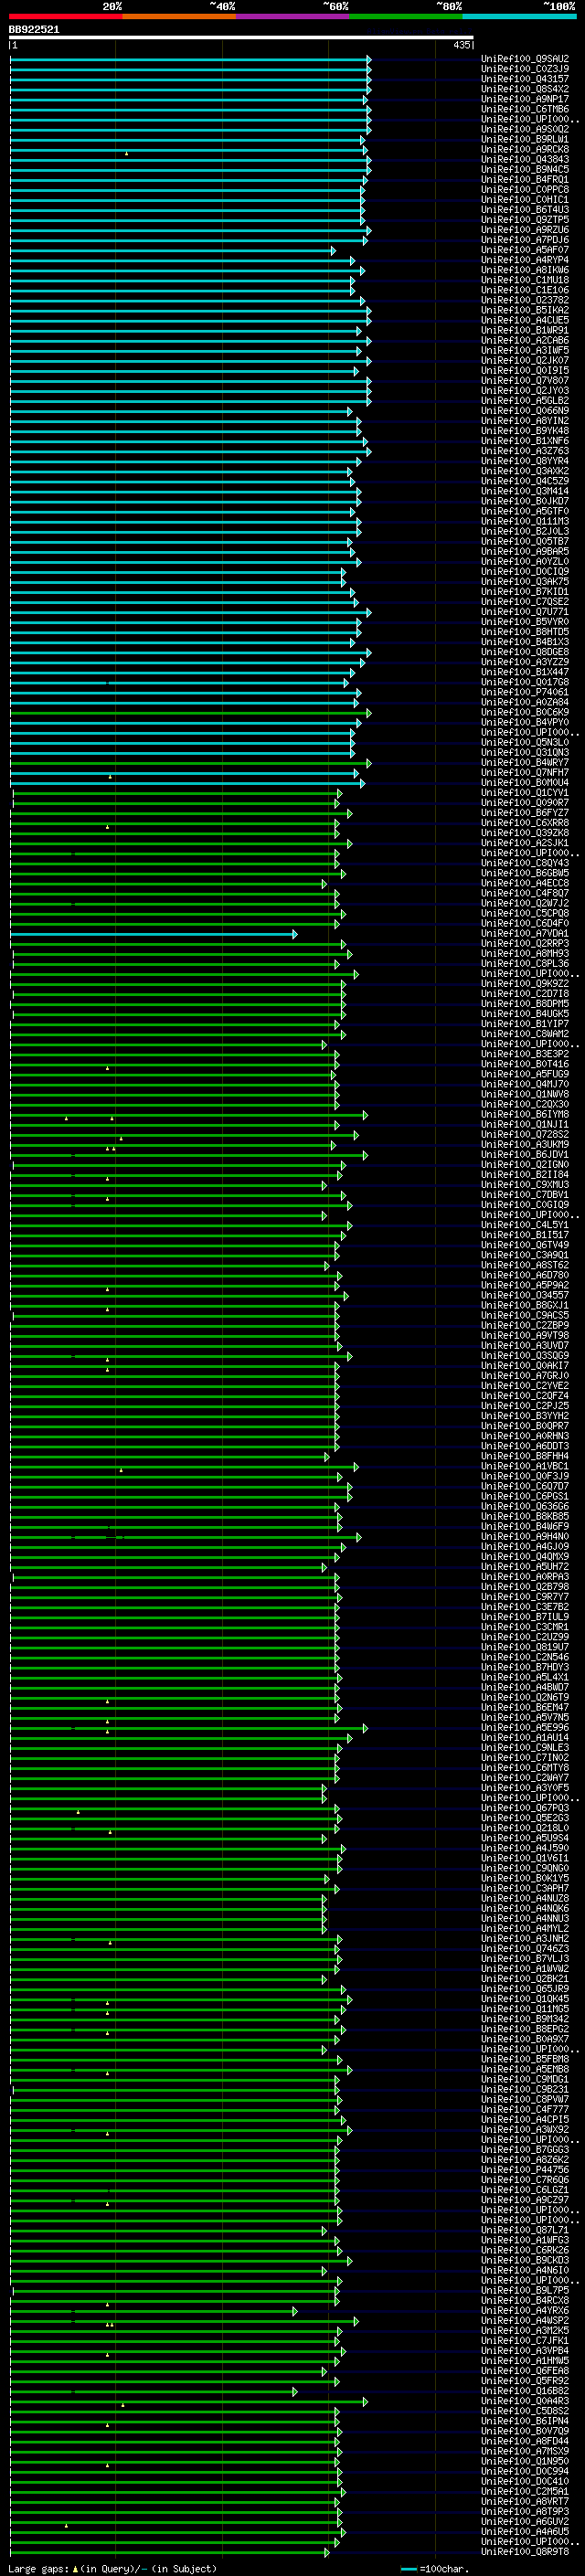Click the query name BB922521
This screenshot has width=585, height=2576.
pyautogui.click(x=34, y=30)
